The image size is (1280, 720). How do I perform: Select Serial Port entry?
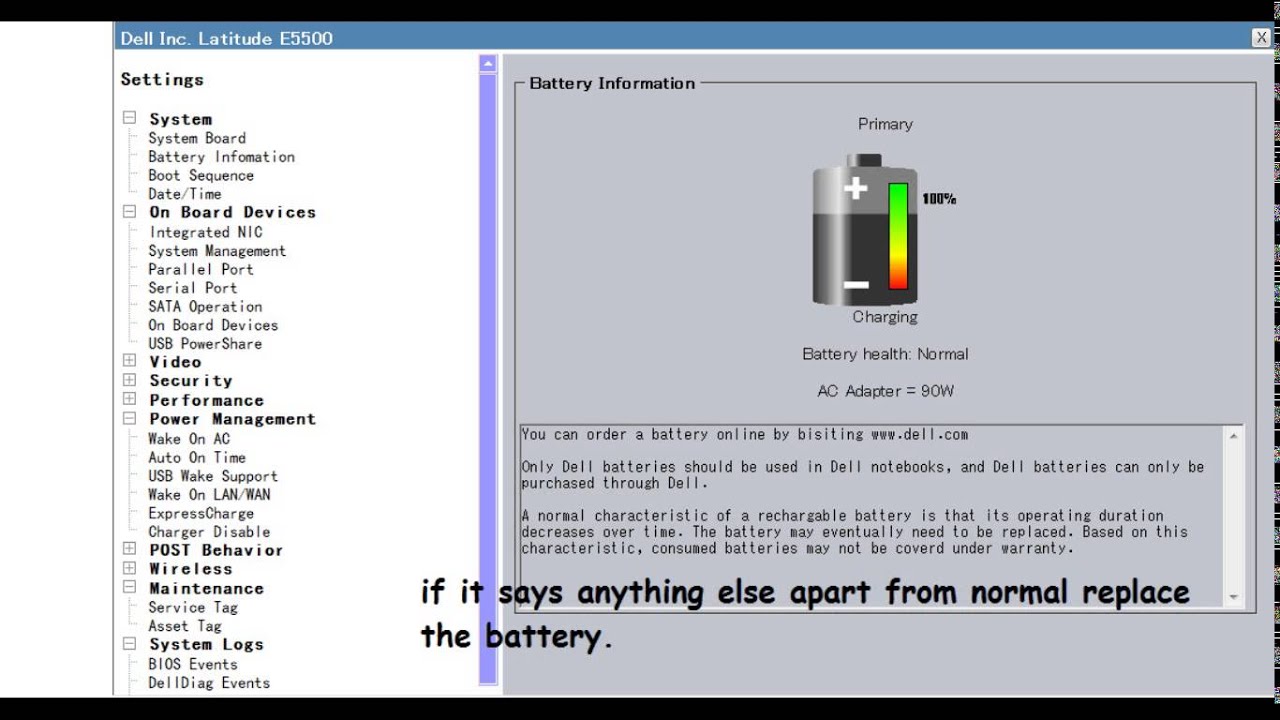pos(193,288)
